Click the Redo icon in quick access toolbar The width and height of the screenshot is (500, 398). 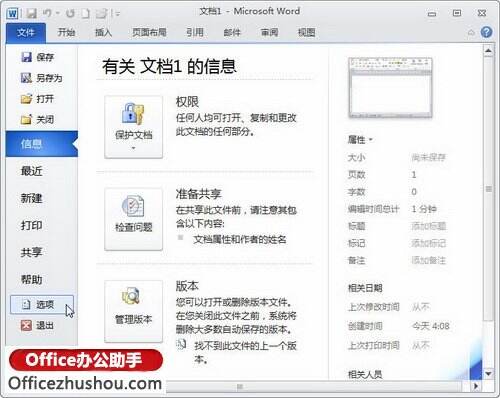70,13
